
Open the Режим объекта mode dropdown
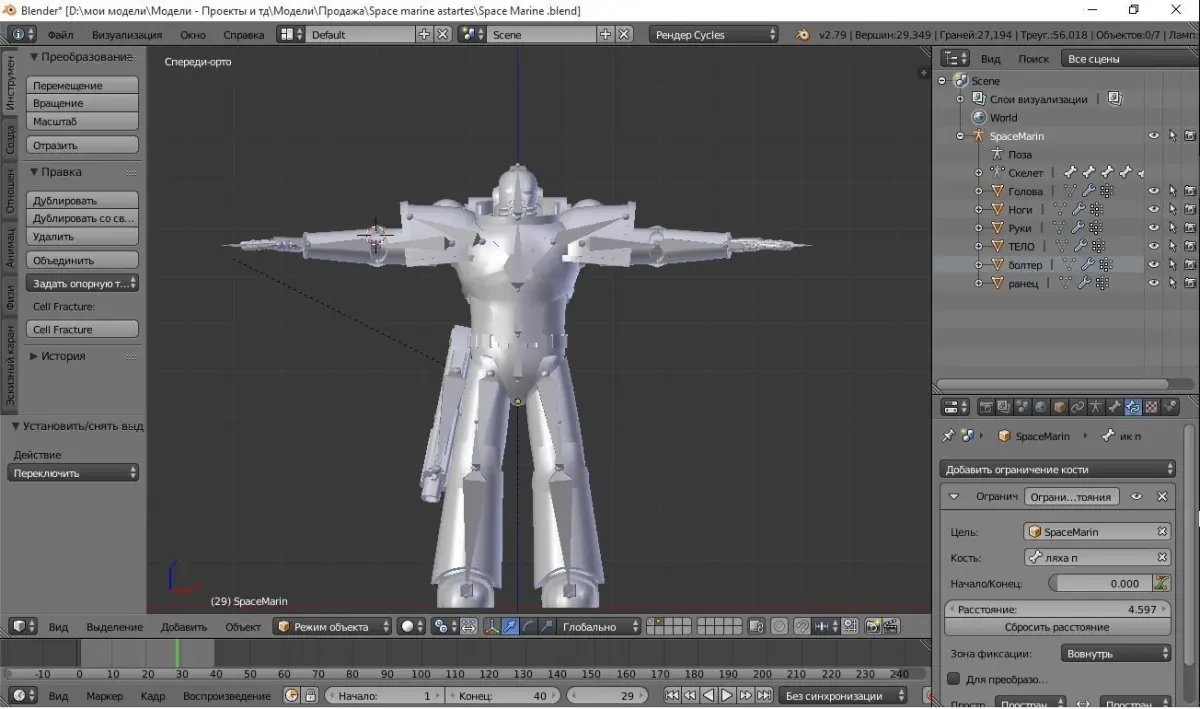pyautogui.click(x=333, y=627)
